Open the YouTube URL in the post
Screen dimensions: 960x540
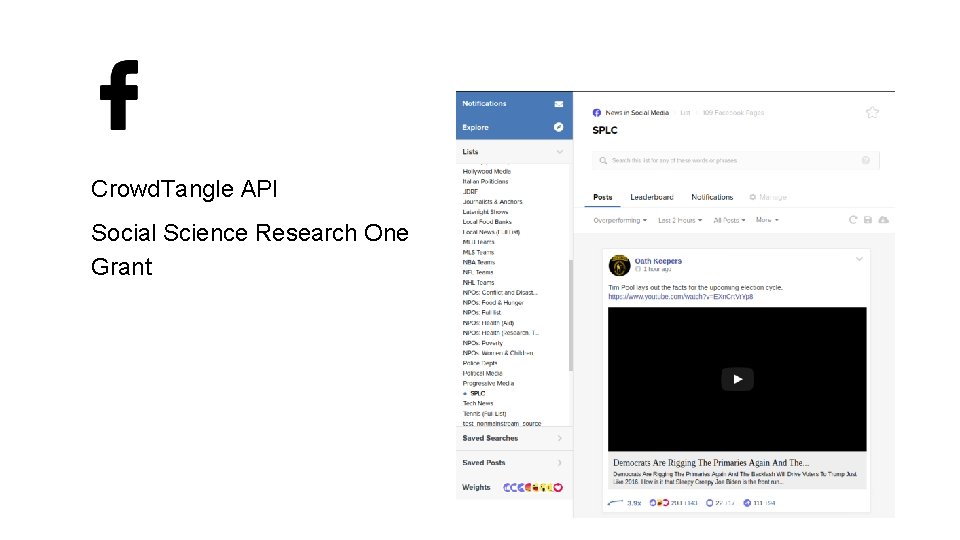(680, 296)
